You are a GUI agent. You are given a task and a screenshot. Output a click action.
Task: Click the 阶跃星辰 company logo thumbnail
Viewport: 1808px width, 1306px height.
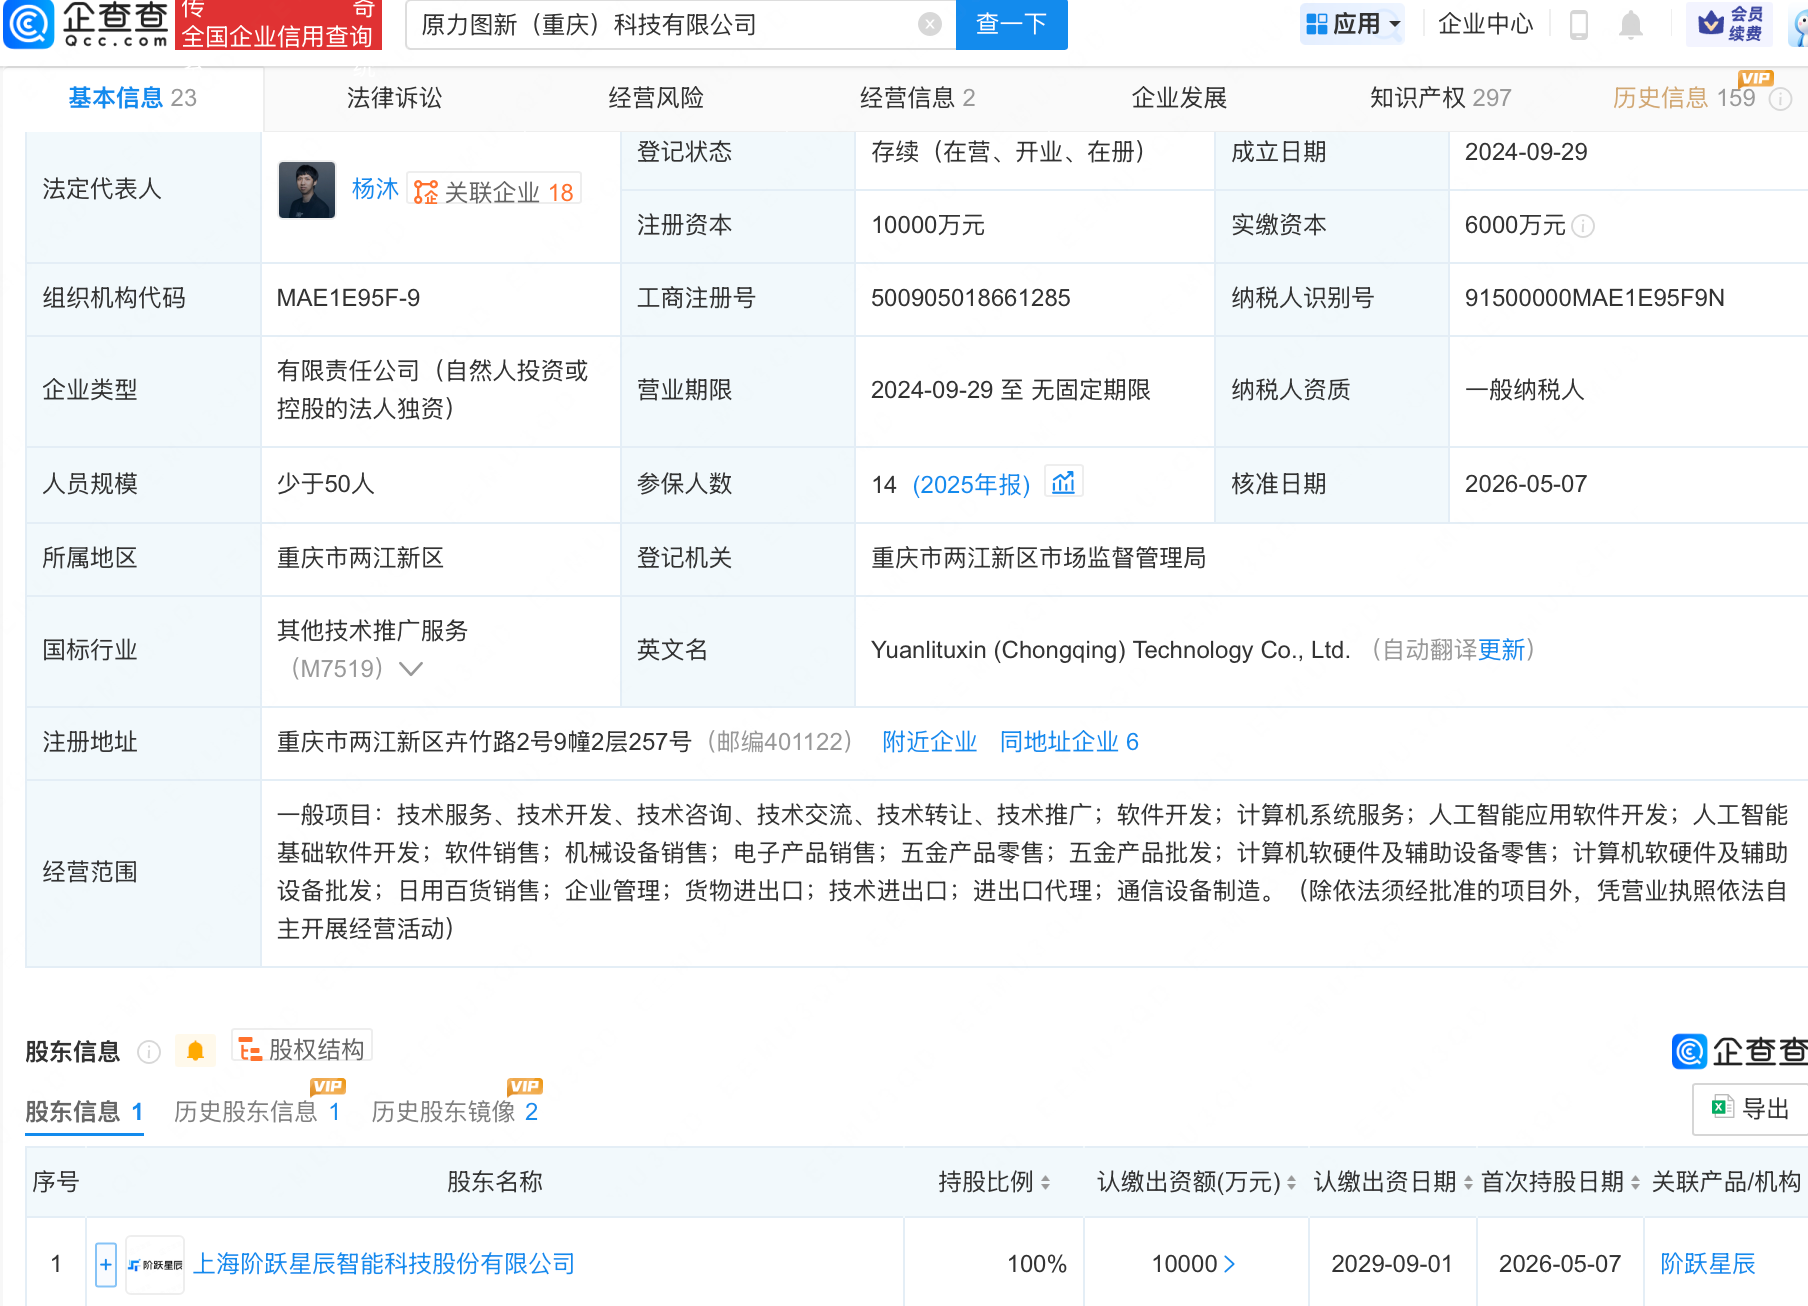click(x=155, y=1265)
